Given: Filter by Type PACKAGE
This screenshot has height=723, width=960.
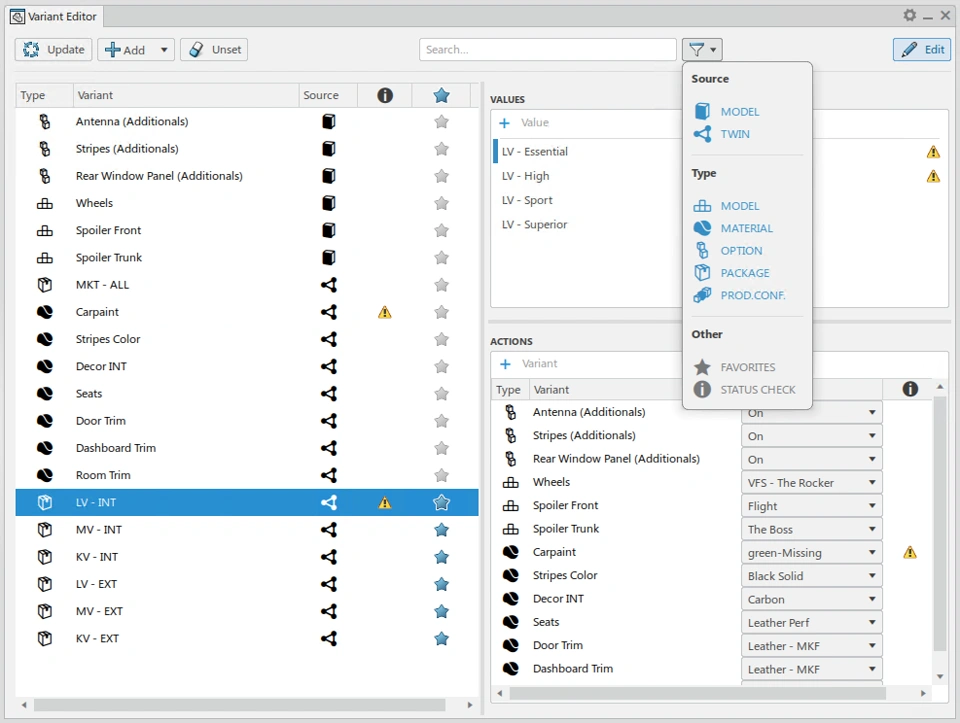Looking at the screenshot, I should (732, 273).
